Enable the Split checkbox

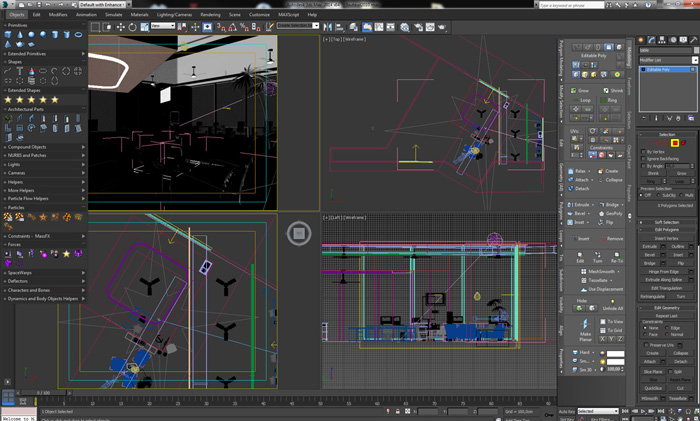pos(670,371)
